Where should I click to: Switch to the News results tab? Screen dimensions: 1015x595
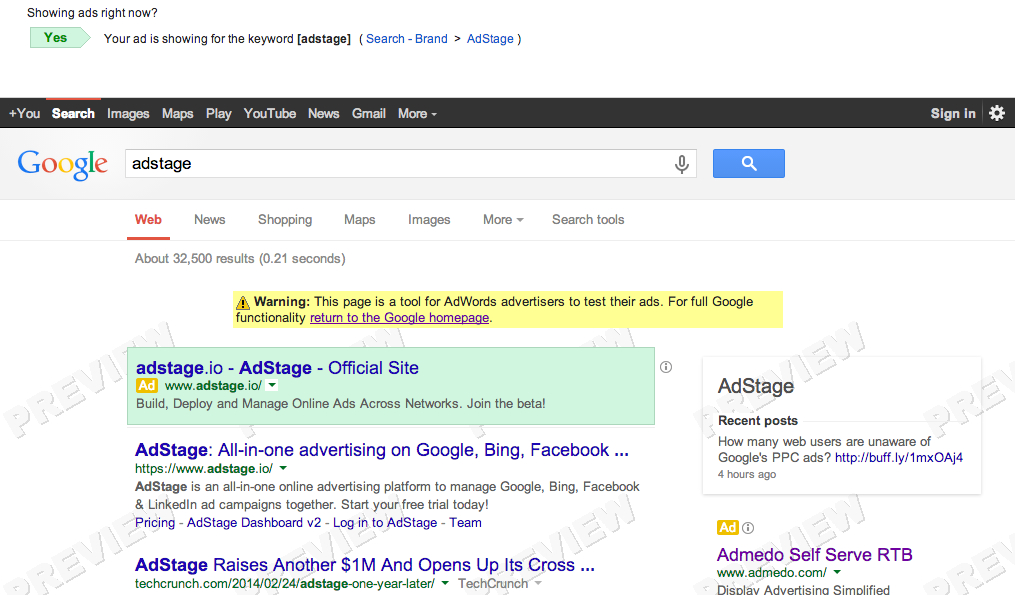210,220
